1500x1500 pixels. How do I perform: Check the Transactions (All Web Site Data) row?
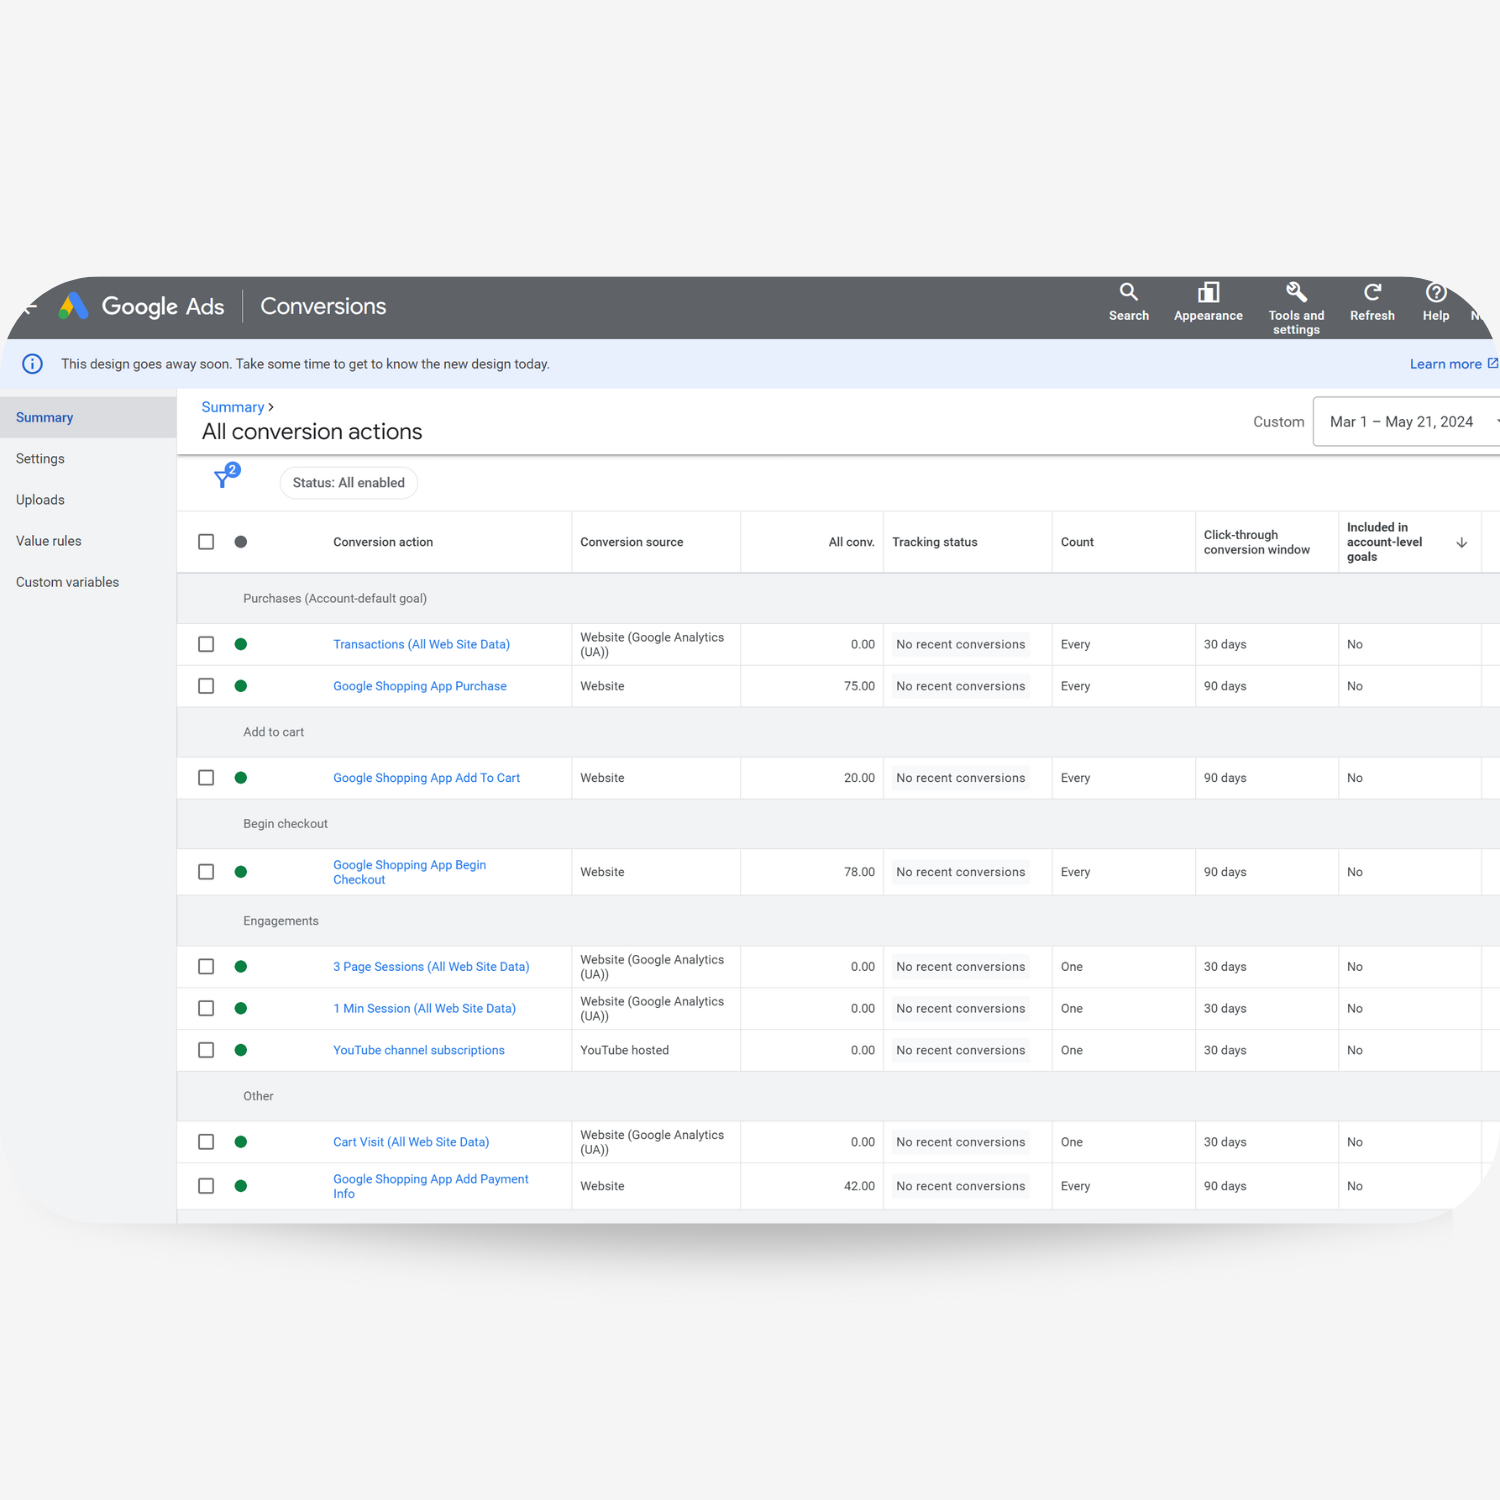(206, 644)
